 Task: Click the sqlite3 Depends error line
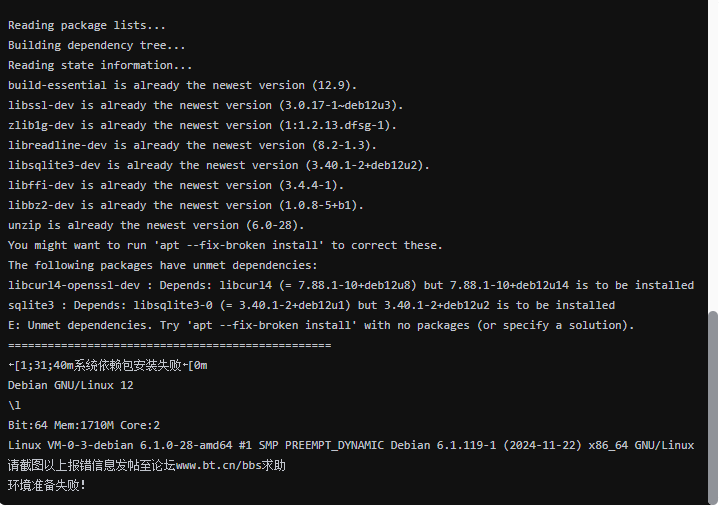[311, 305]
